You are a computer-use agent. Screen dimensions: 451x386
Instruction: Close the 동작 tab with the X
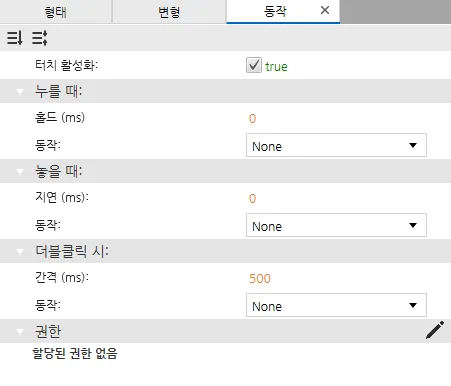click(325, 10)
